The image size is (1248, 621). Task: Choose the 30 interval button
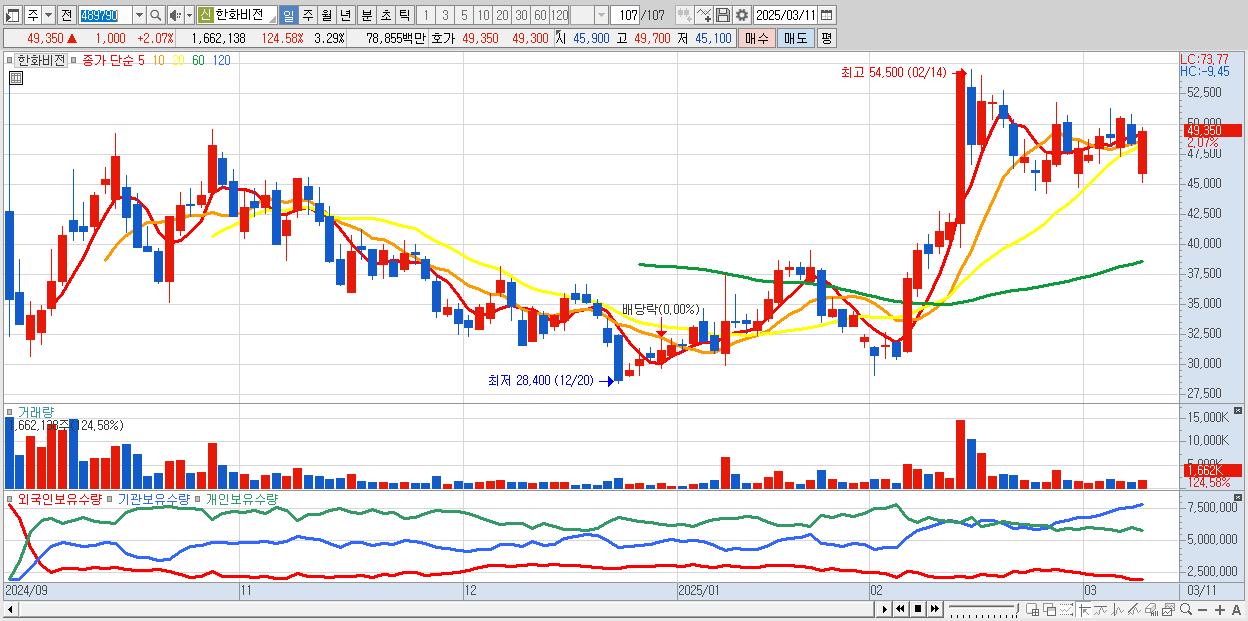pyautogui.click(x=521, y=15)
